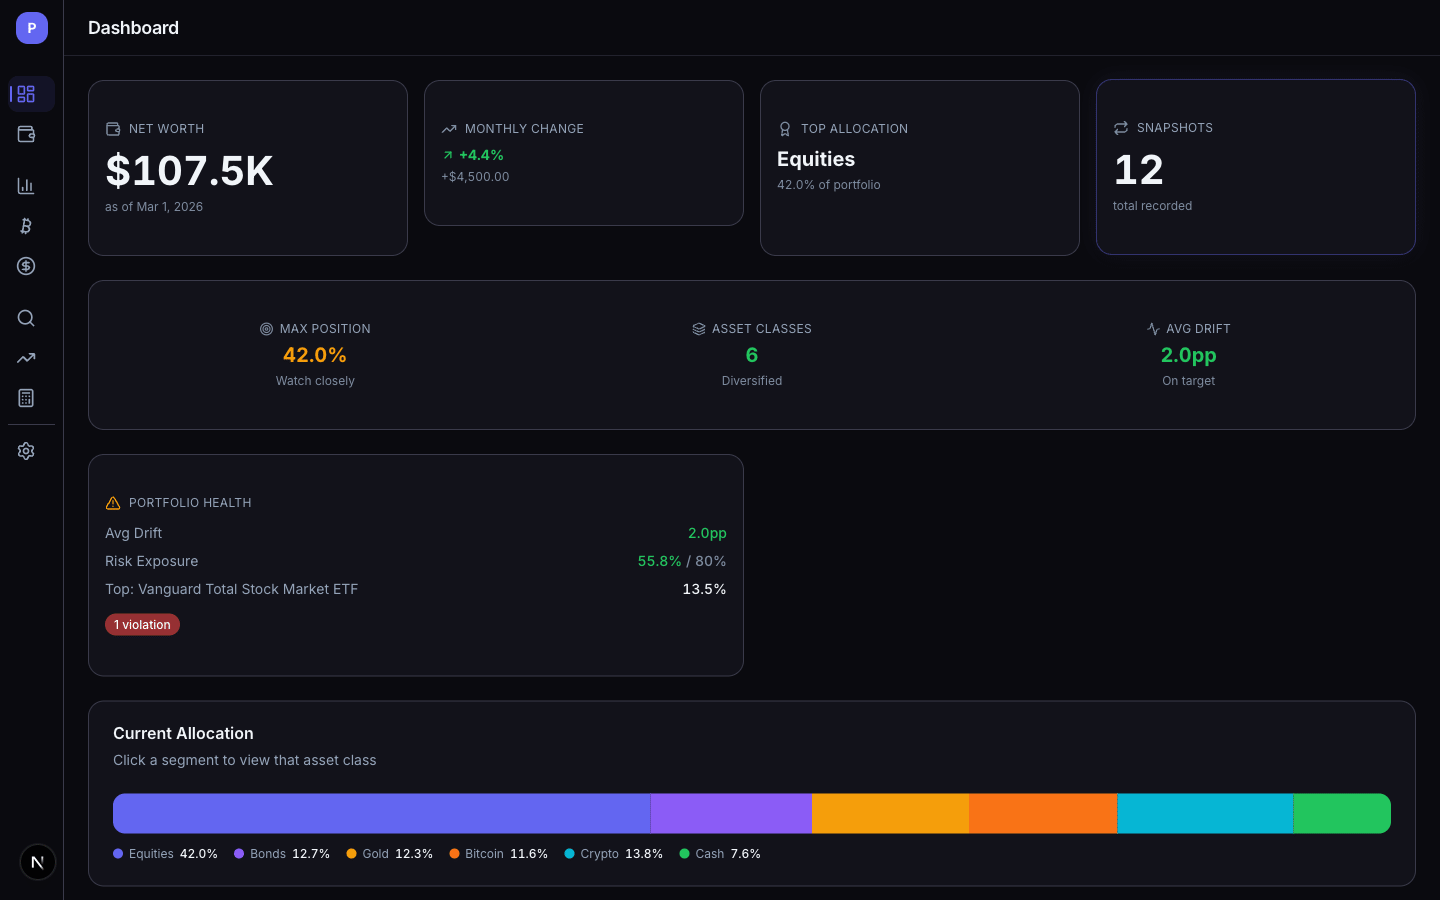Viewport: 1440px width, 900px height.
Task: Select the yellow Gold bar segment
Action: (x=890, y=813)
